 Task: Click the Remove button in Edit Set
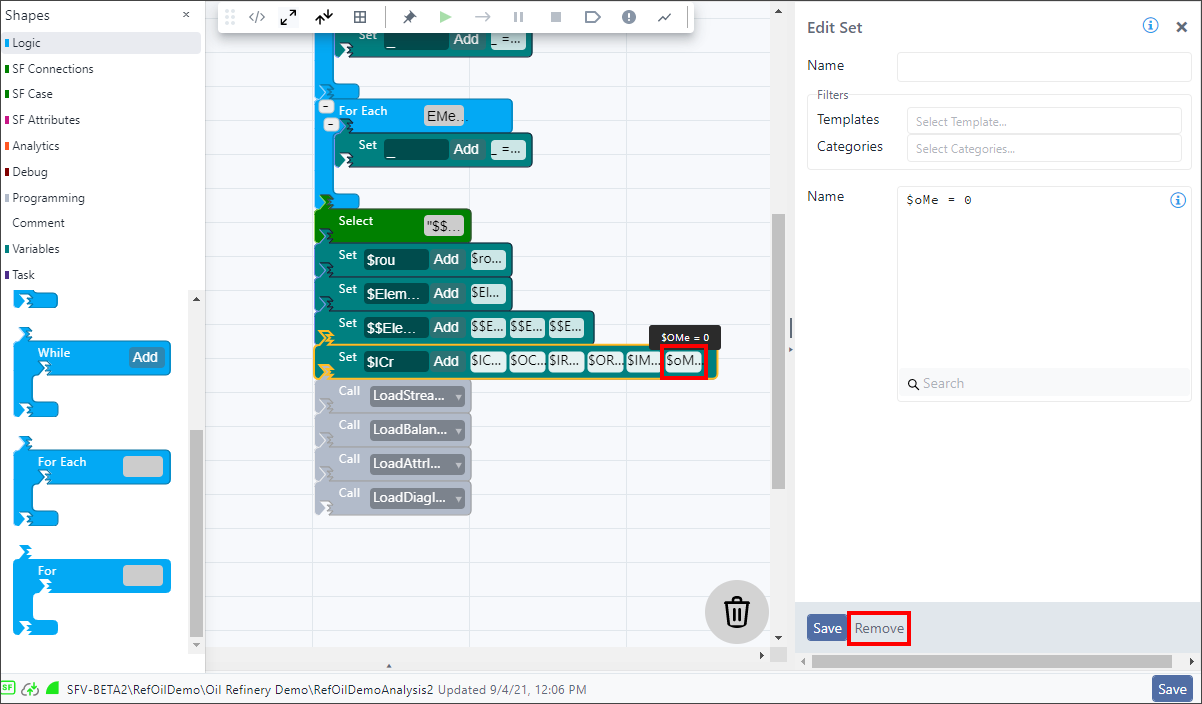(x=879, y=628)
